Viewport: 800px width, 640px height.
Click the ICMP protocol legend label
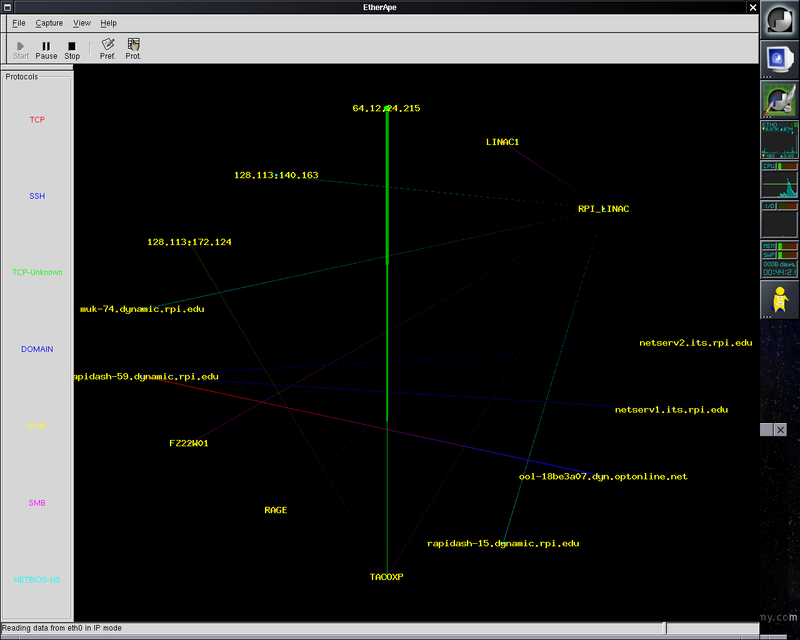[x=37, y=426]
